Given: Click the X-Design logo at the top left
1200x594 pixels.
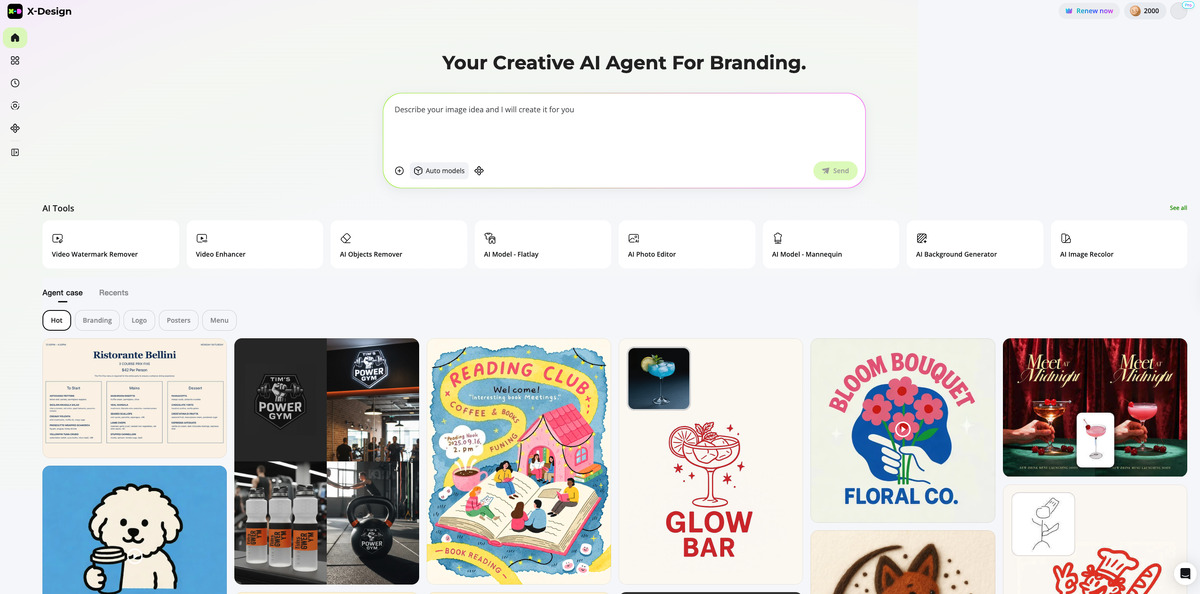Looking at the screenshot, I should (40, 11).
